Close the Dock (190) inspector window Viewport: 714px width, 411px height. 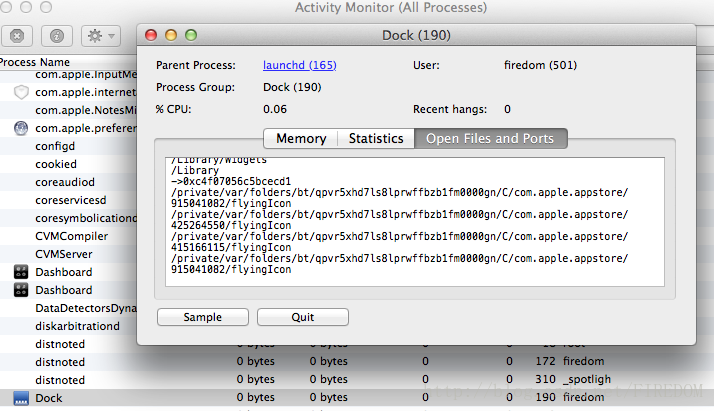tap(151, 35)
